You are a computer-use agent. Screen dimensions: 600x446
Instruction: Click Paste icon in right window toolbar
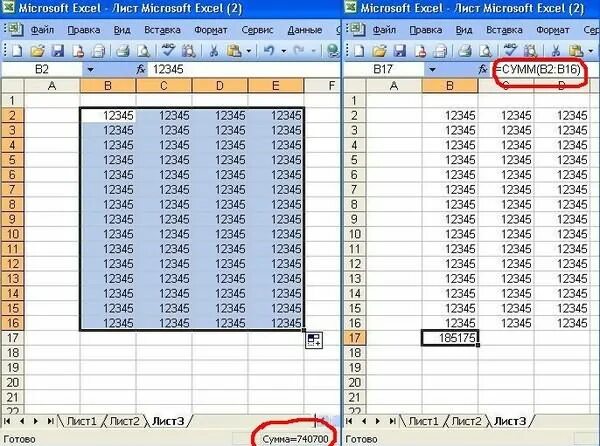[x=576, y=50]
